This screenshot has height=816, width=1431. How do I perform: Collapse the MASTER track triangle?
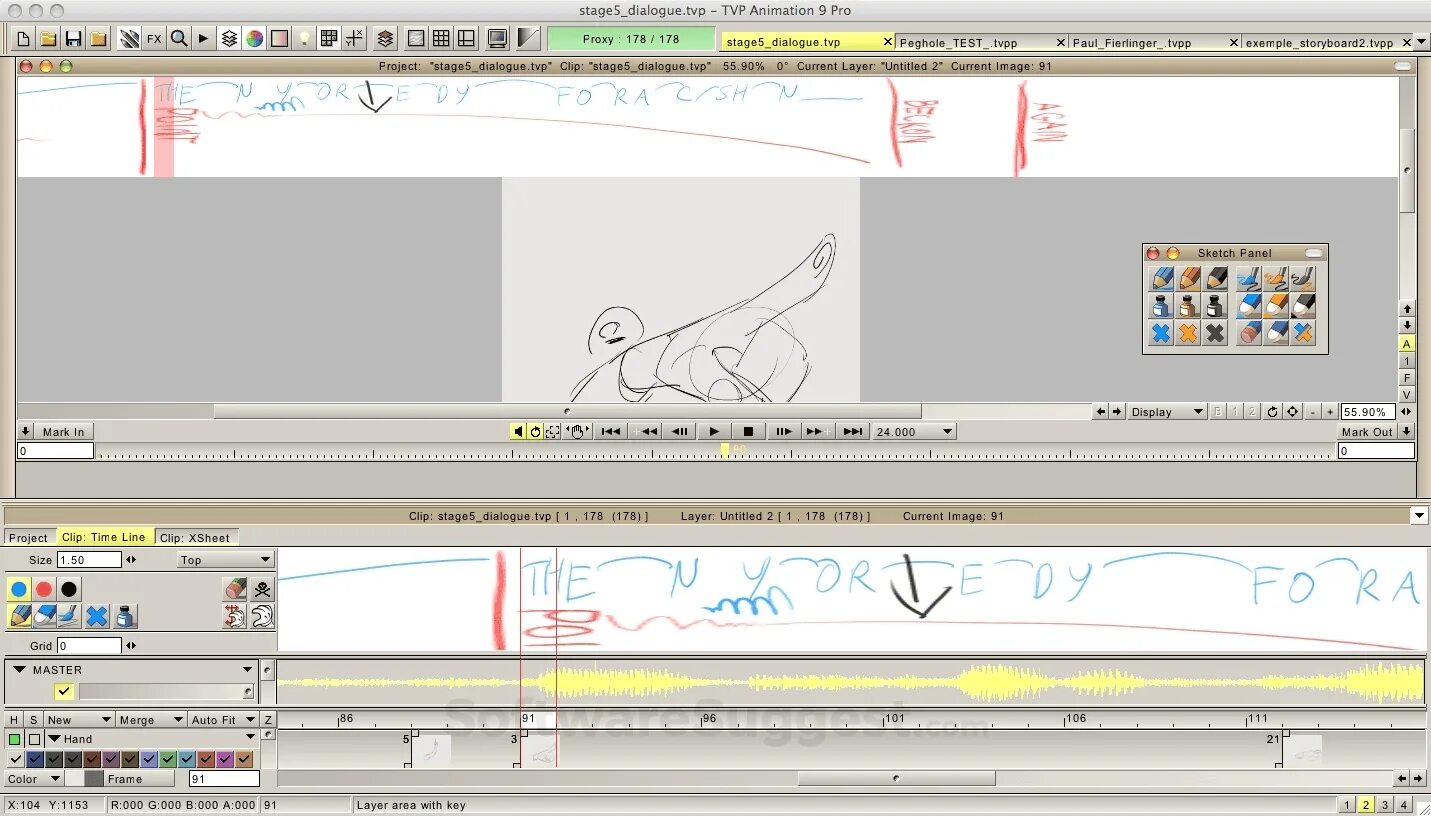(x=19, y=670)
